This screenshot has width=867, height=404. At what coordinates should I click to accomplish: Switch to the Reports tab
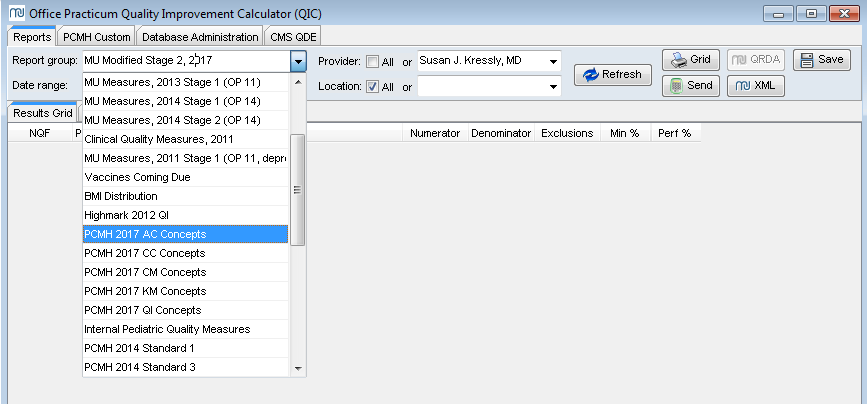(x=32, y=37)
